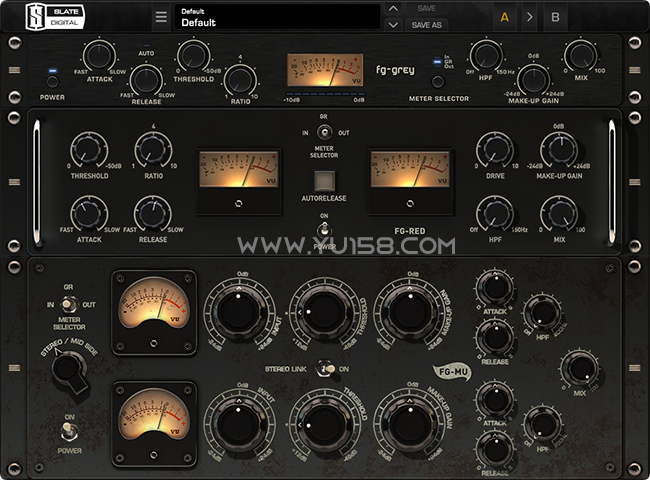Screen dimensions: 650x480
Task: Click the FG-Grey MIX knob
Action: 581,56
